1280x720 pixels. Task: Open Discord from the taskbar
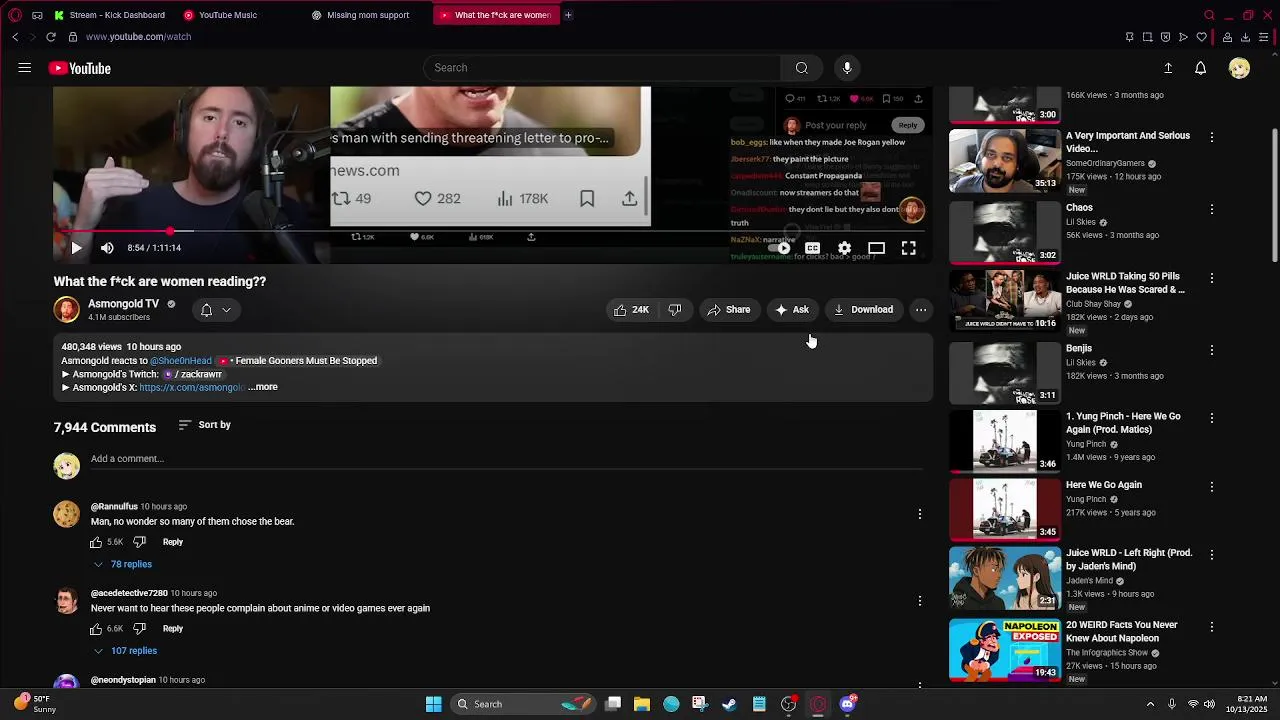pos(848,704)
